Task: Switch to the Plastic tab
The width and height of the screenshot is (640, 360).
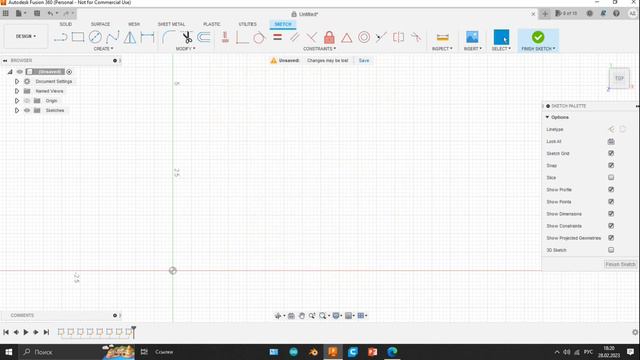Action: (x=211, y=24)
